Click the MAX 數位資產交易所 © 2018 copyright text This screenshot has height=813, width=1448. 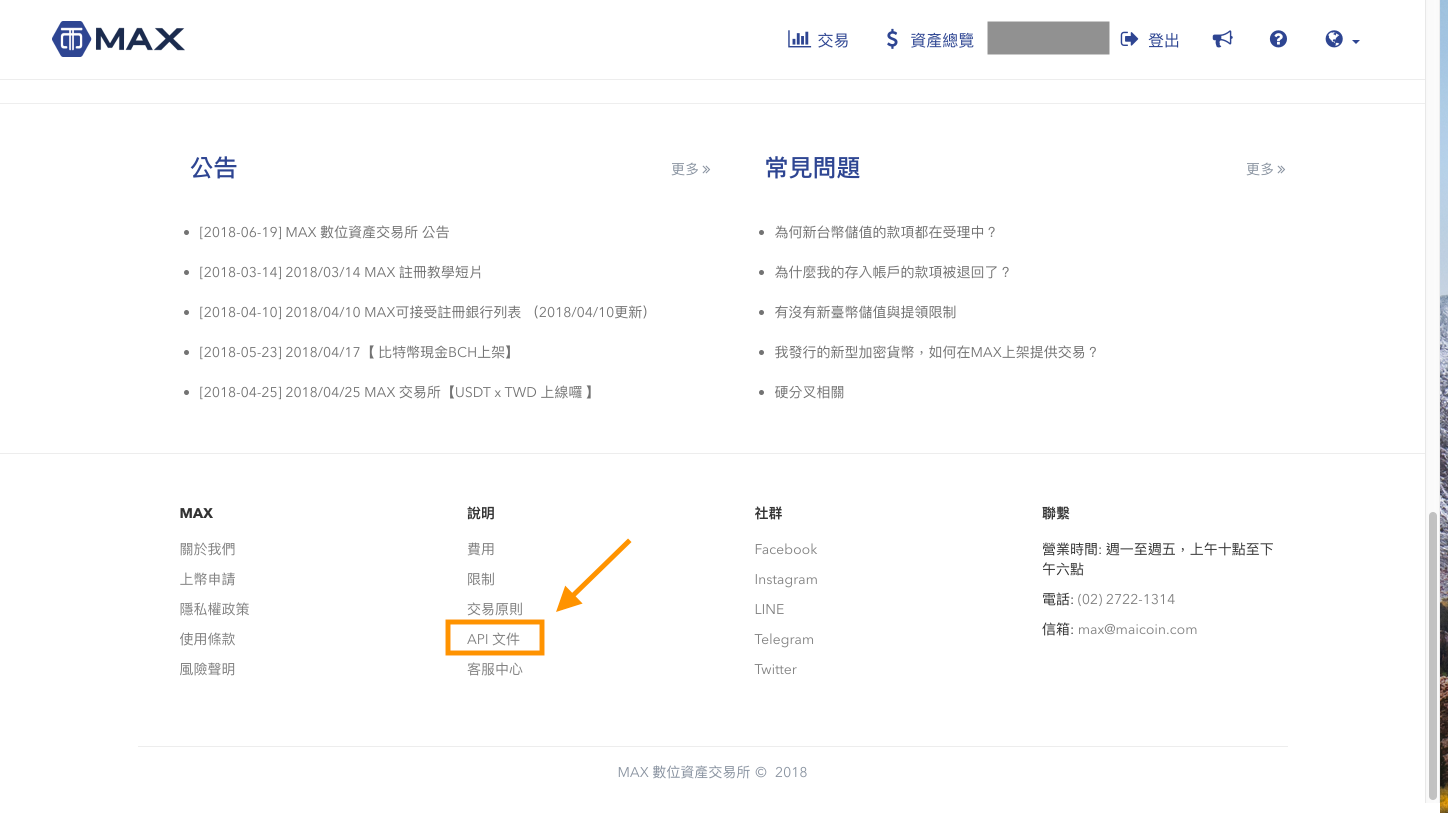(x=712, y=772)
